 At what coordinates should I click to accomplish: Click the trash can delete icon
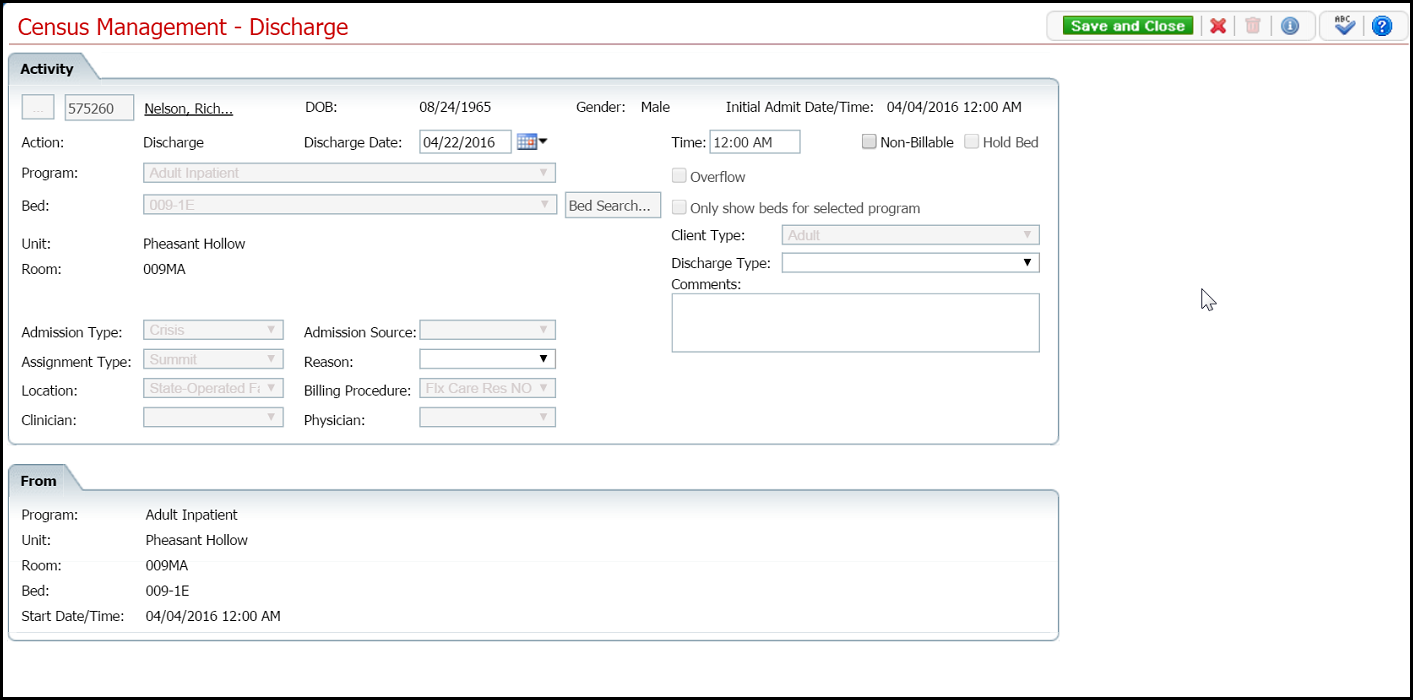tap(1252, 26)
